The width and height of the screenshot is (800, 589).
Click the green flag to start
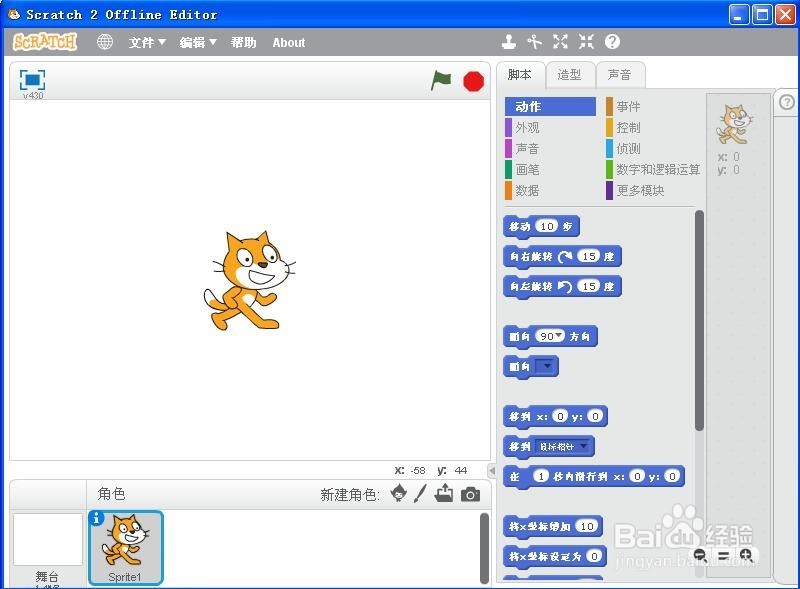(441, 81)
